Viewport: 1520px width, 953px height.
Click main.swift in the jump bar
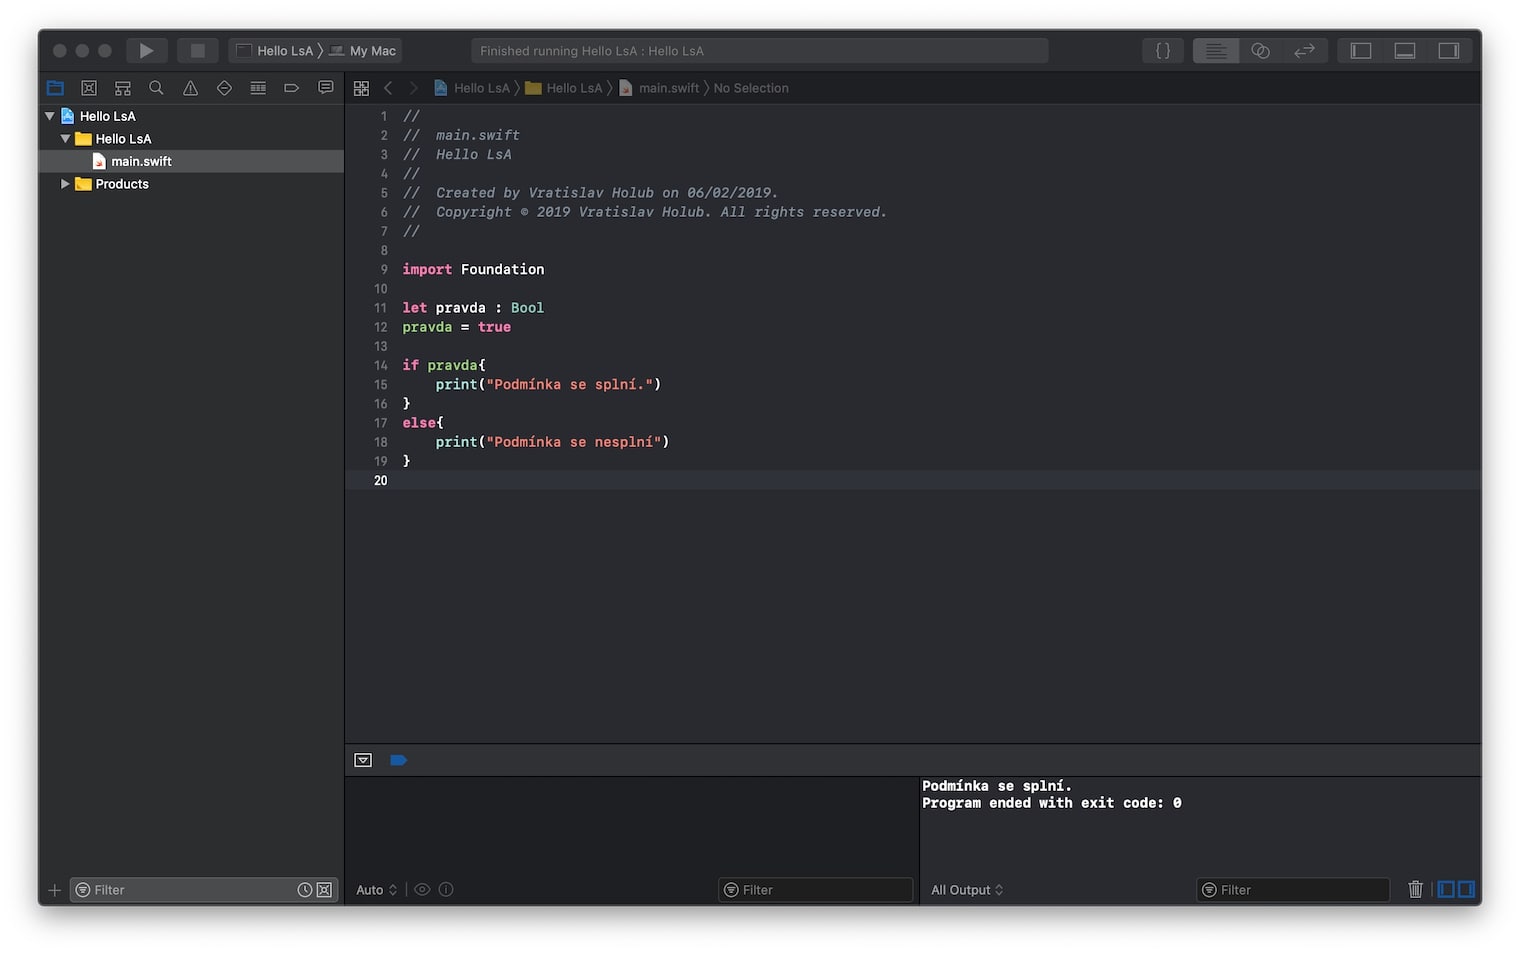[x=668, y=88]
